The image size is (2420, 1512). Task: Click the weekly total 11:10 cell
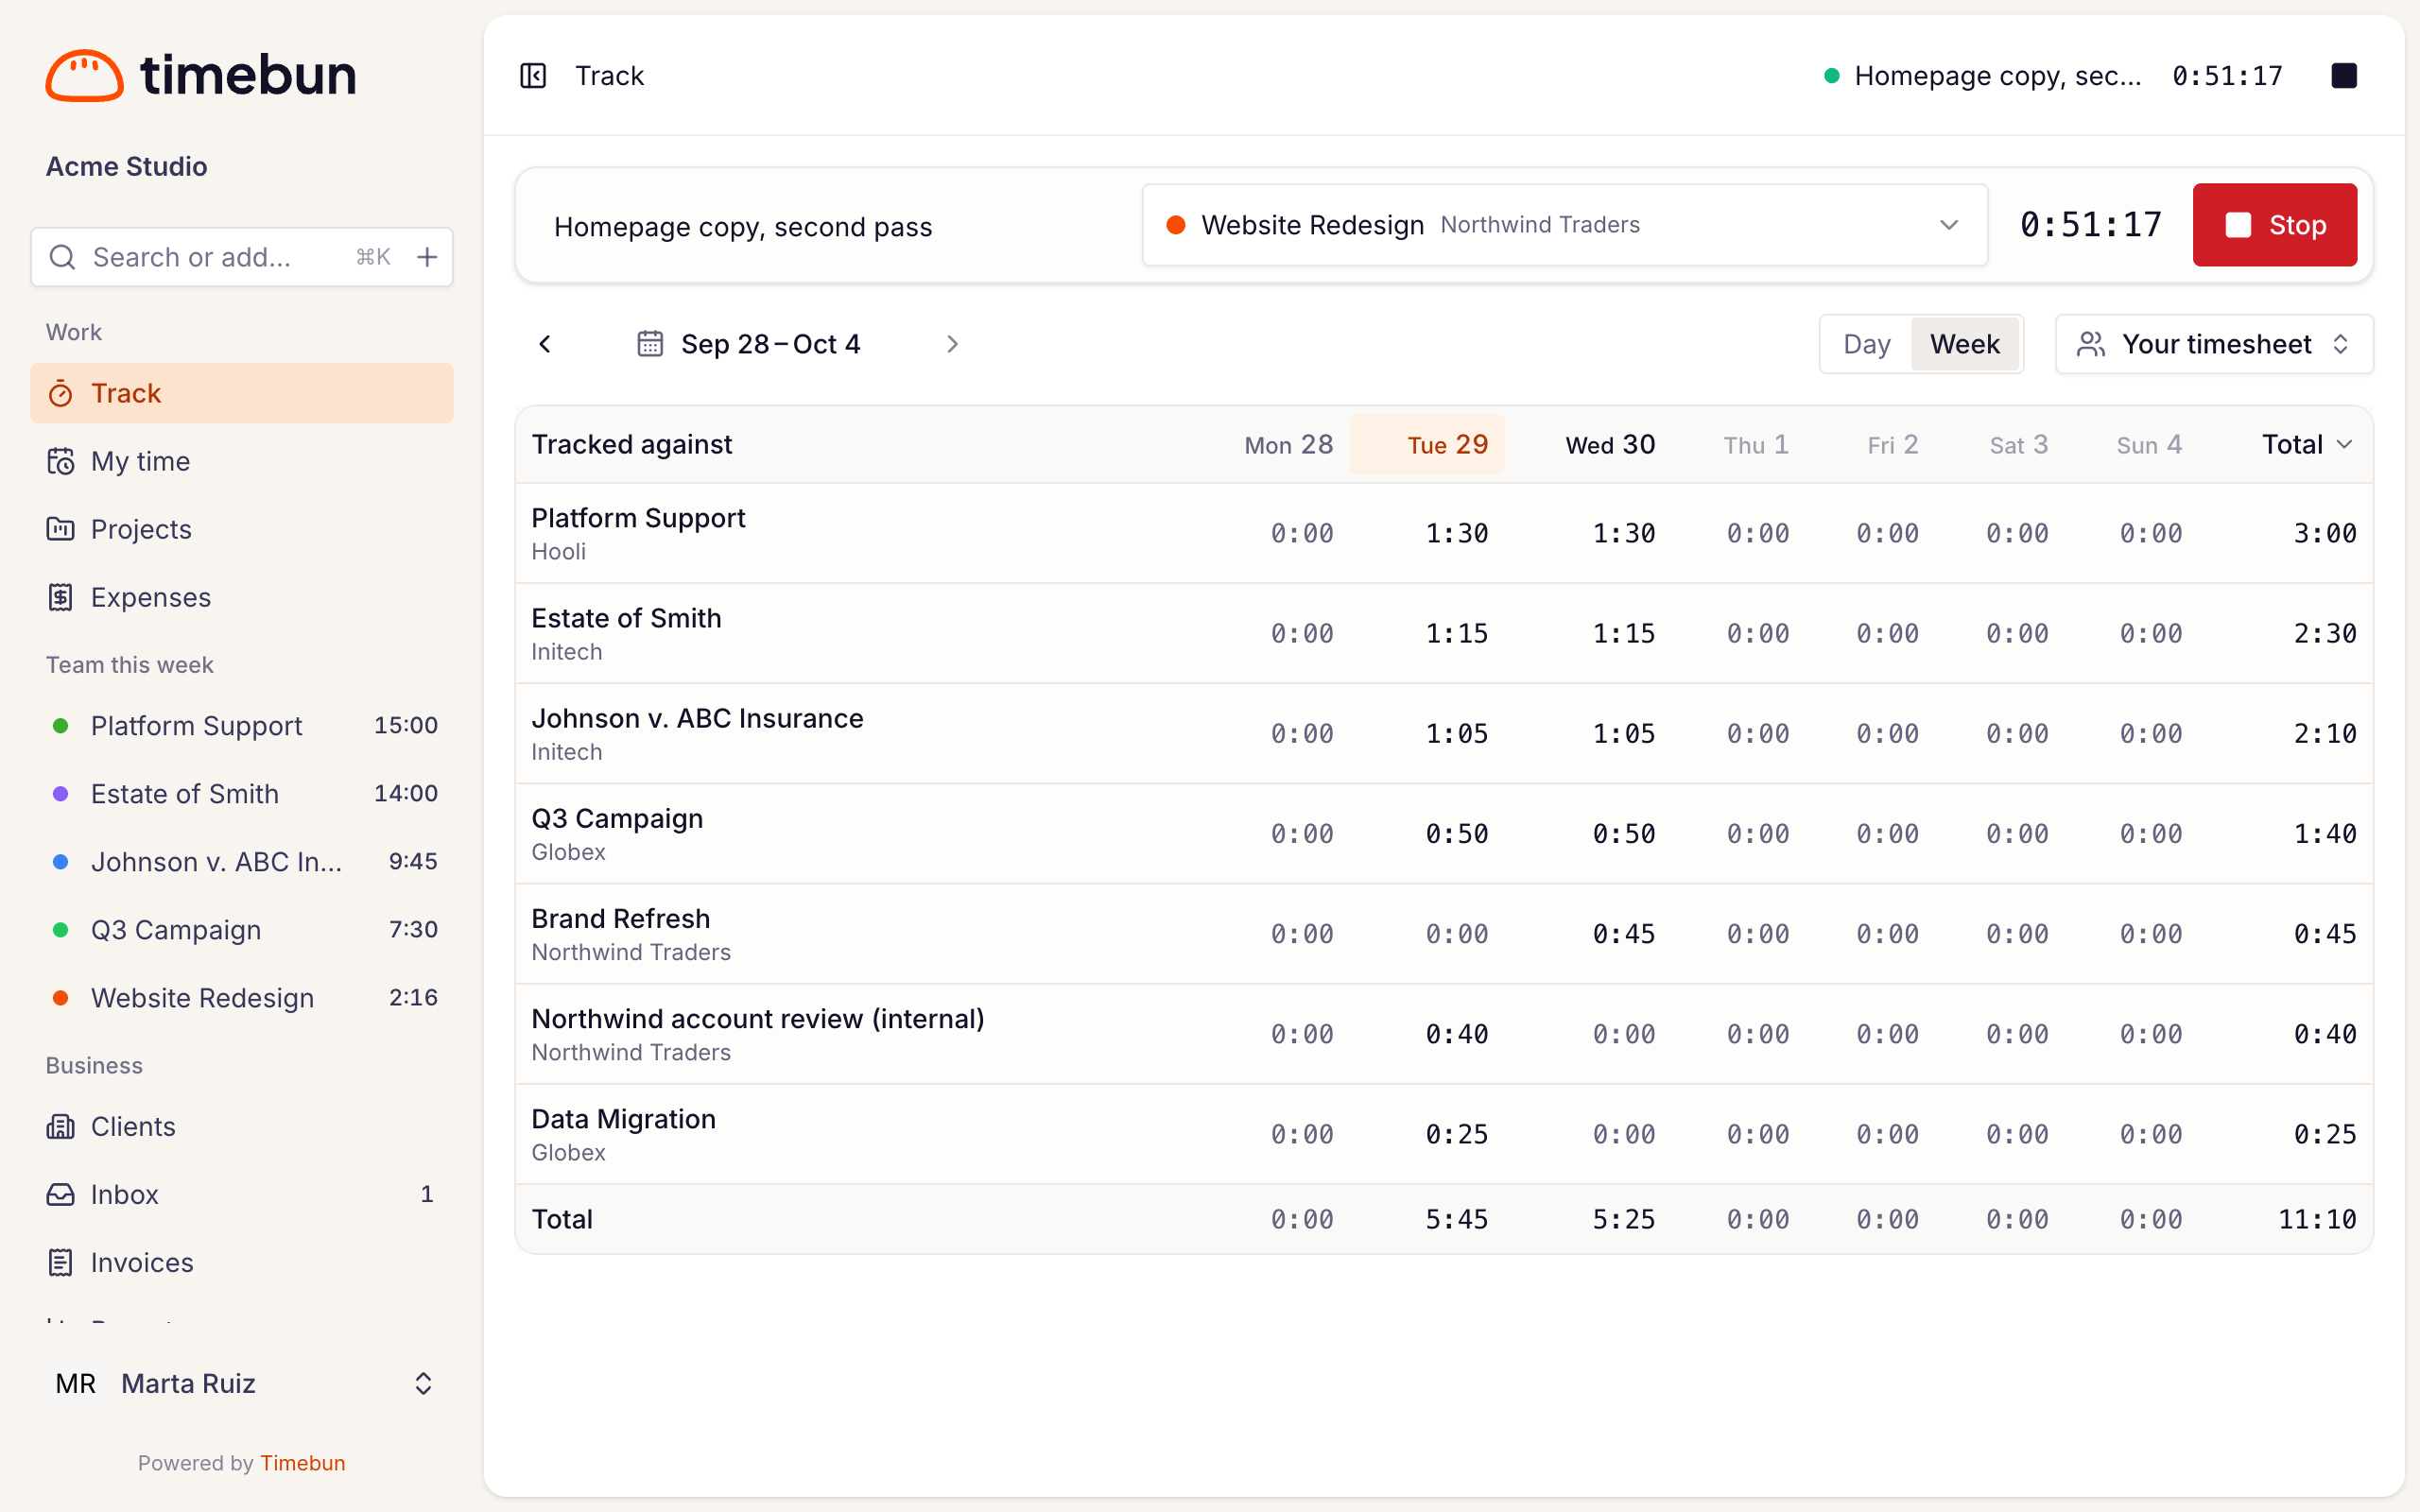click(x=2316, y=1219)
